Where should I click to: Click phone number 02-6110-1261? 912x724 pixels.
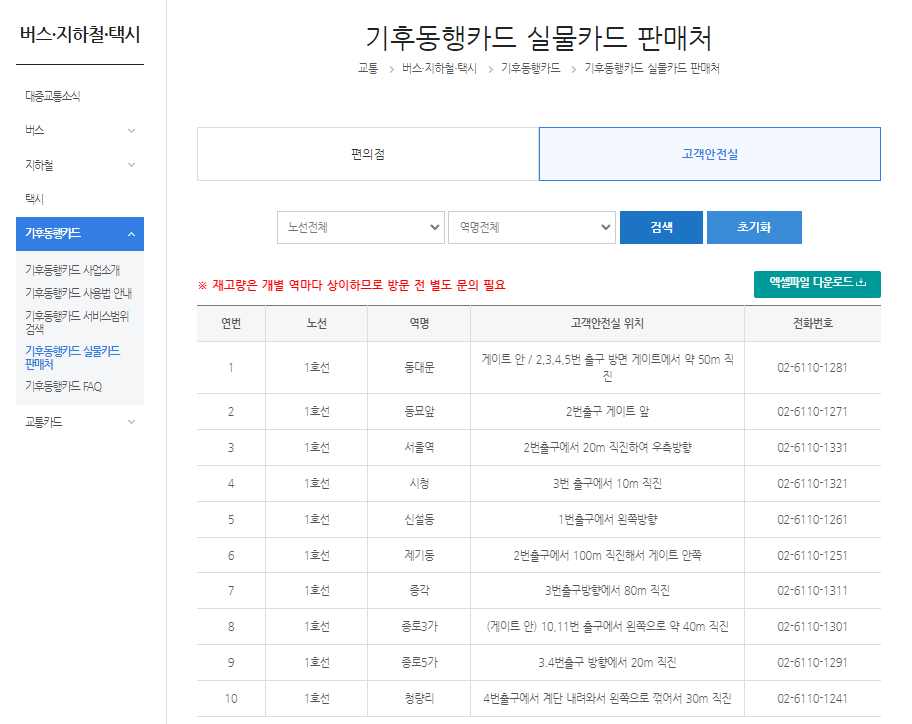click(x=813, y=519)
